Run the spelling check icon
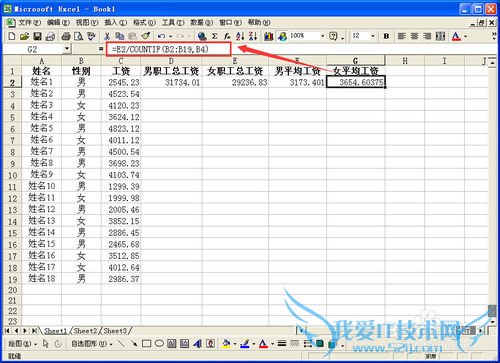The width and height of the screenshot is (500, 363). click(x=91, y=36)
